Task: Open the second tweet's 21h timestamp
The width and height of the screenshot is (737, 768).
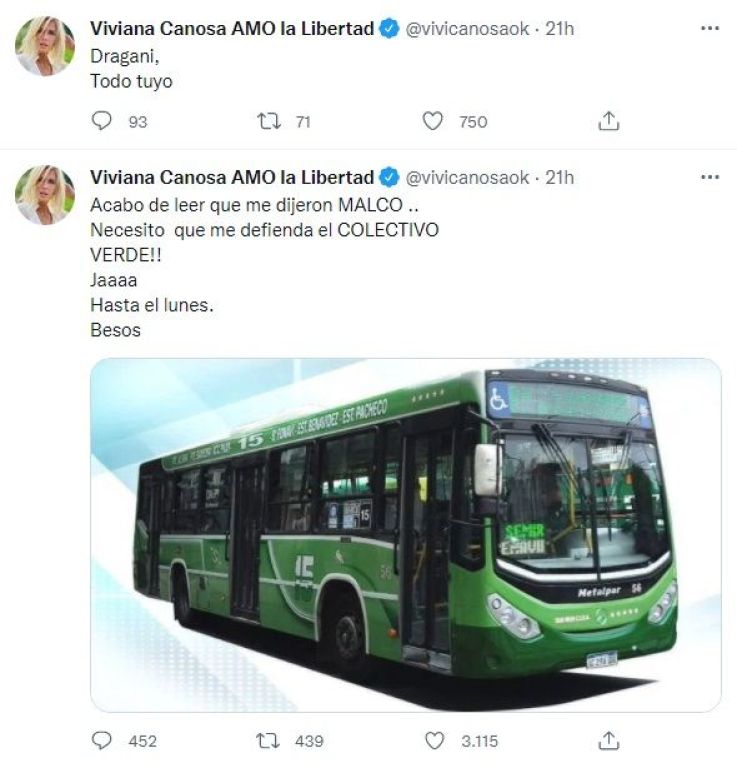Action: click(x=560, y=177)
